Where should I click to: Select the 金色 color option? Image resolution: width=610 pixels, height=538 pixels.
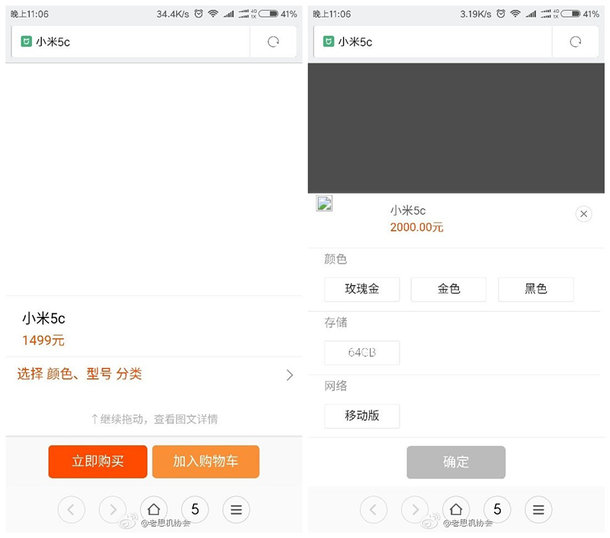(x=449, y=289)
